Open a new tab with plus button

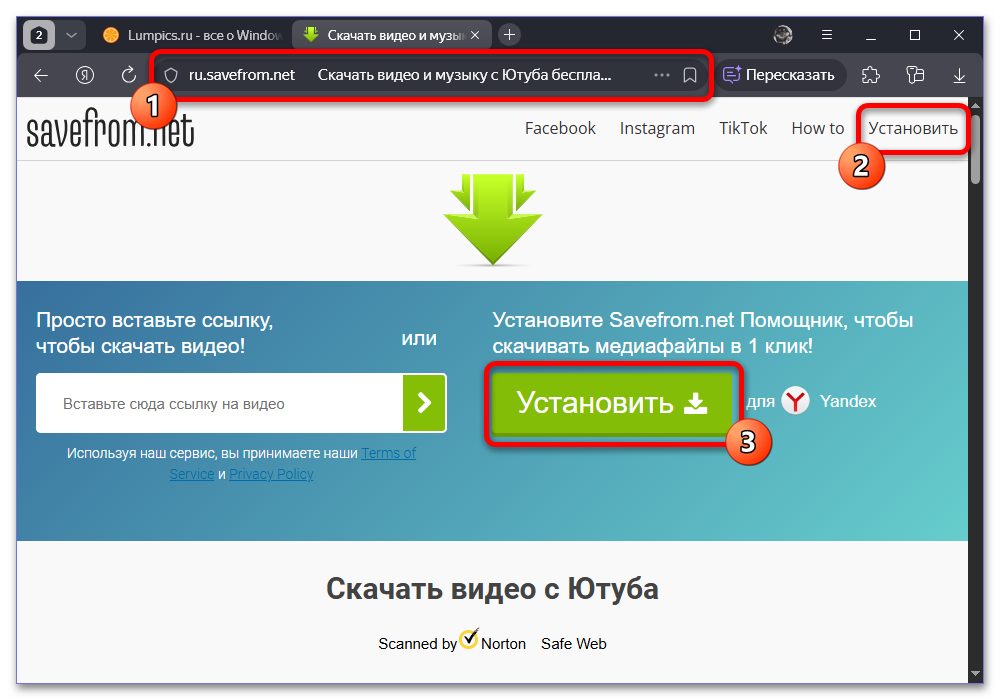coord(509,35)
